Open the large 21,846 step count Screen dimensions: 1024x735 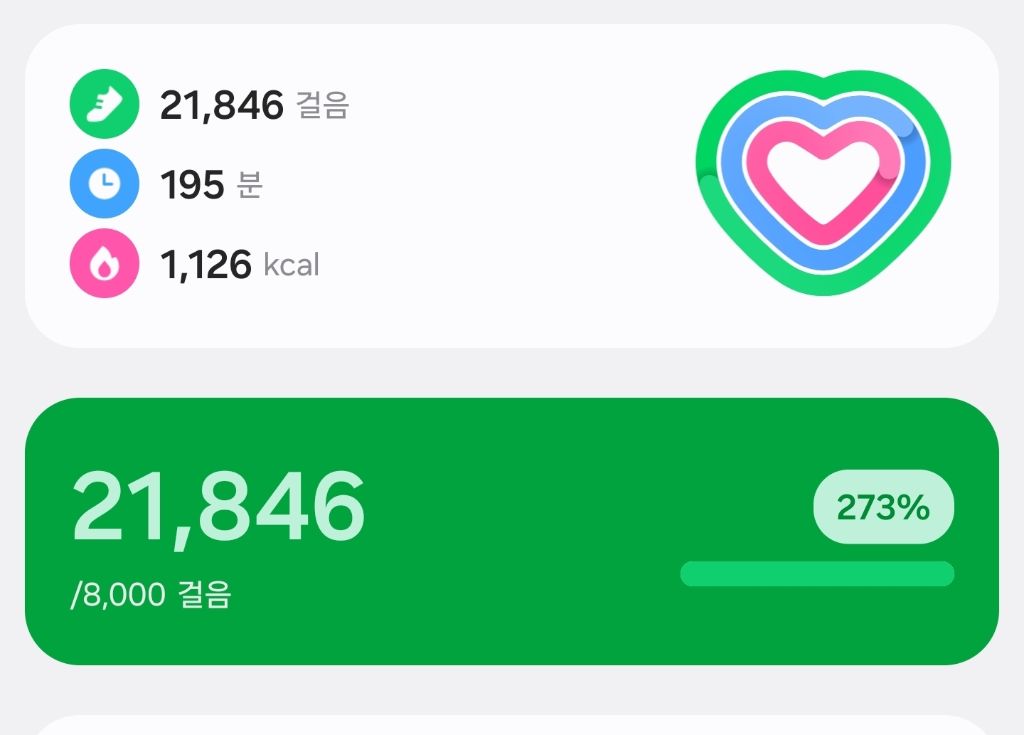[218, 507]
